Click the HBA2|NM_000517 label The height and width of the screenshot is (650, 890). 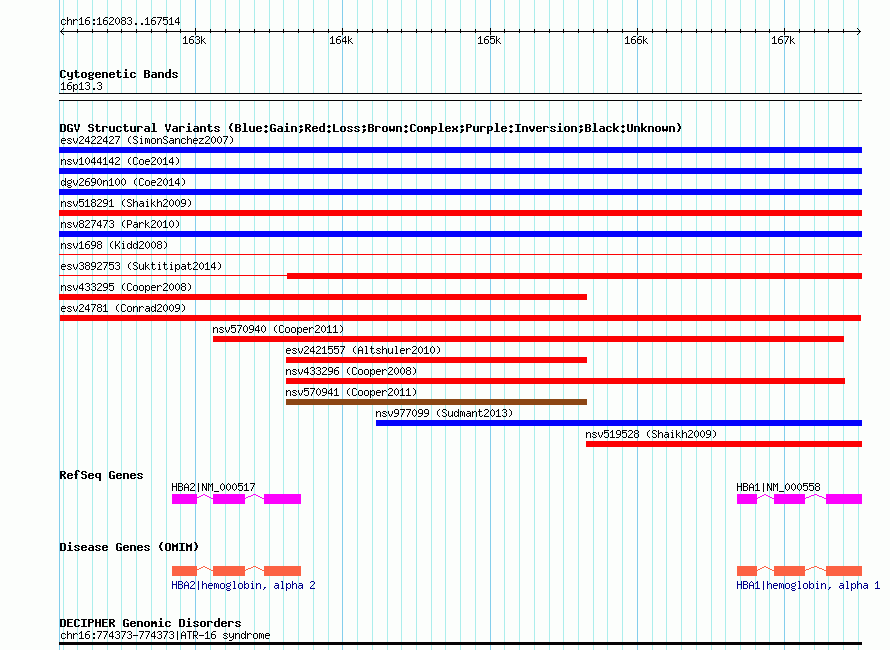tap(213, 487)
